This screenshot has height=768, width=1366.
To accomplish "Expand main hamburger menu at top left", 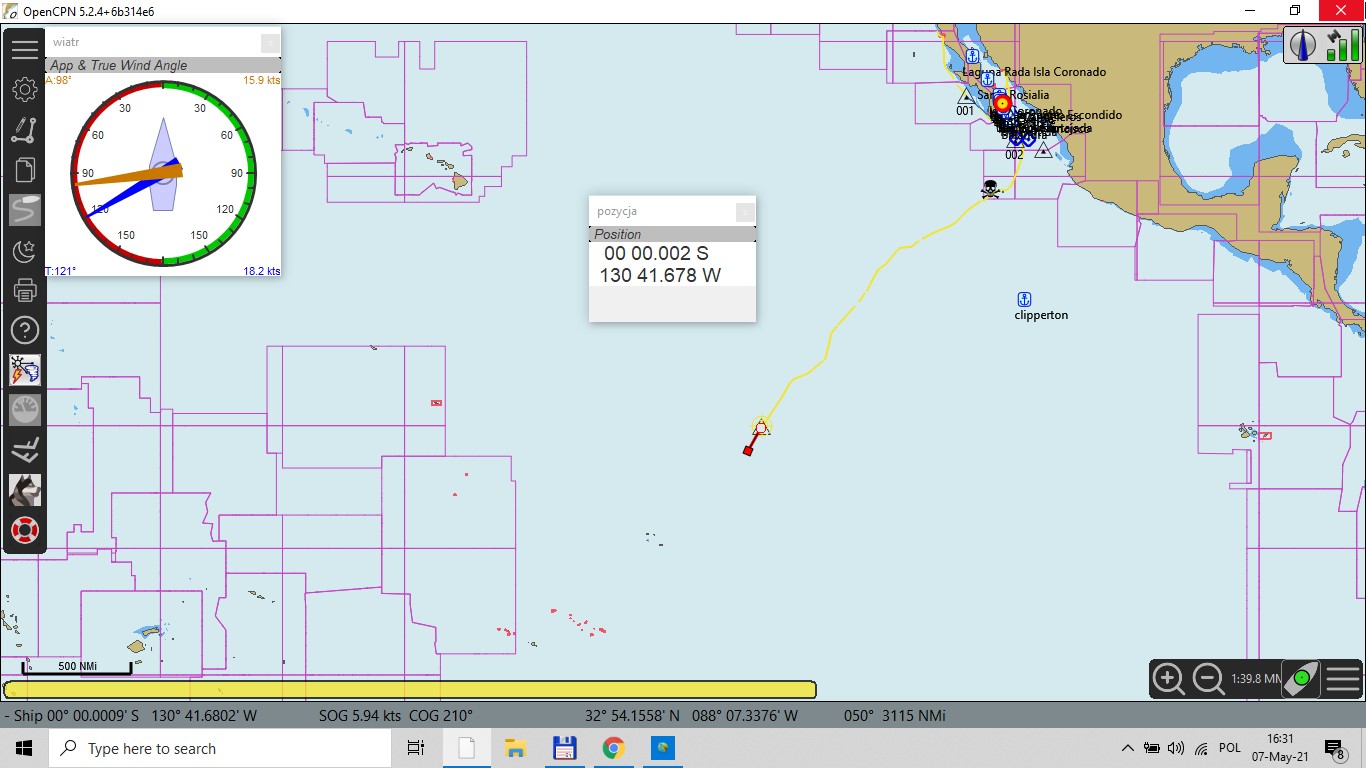I will pyautogui.click(x=25, y=49).
